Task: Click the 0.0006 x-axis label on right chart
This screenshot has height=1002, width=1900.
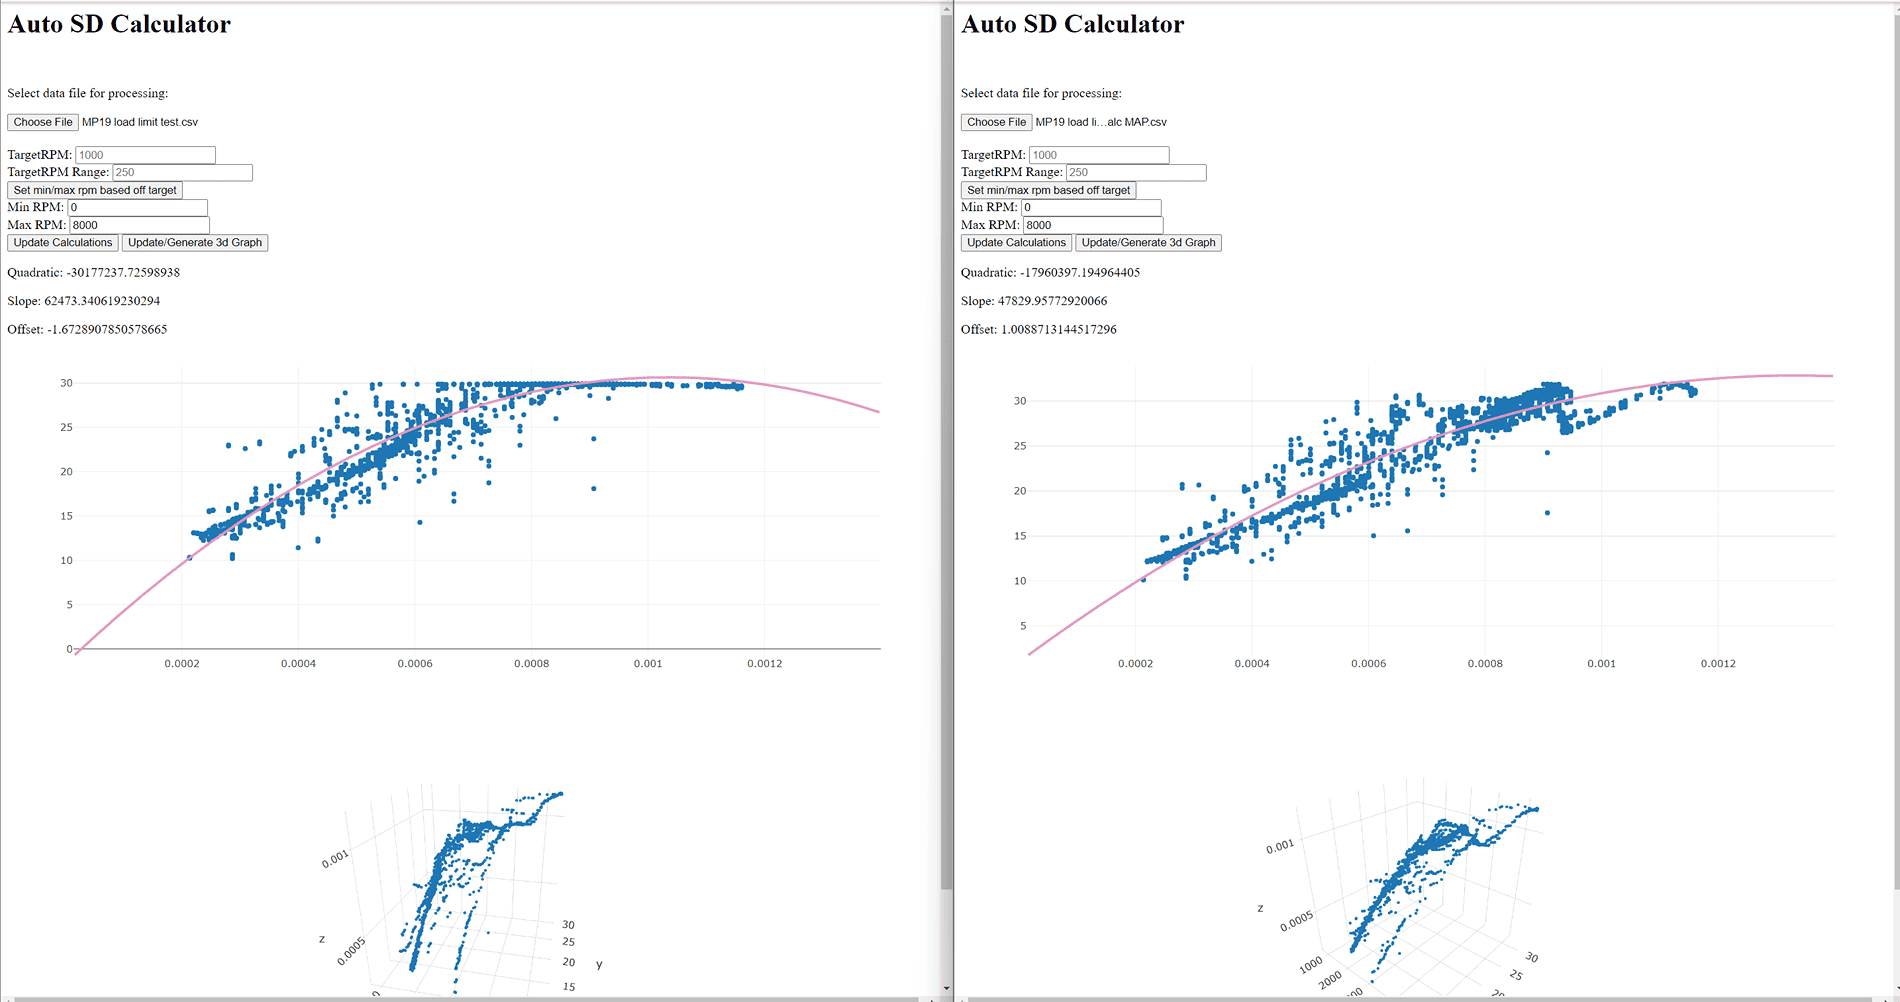Action: click(x=1368, y=663)
